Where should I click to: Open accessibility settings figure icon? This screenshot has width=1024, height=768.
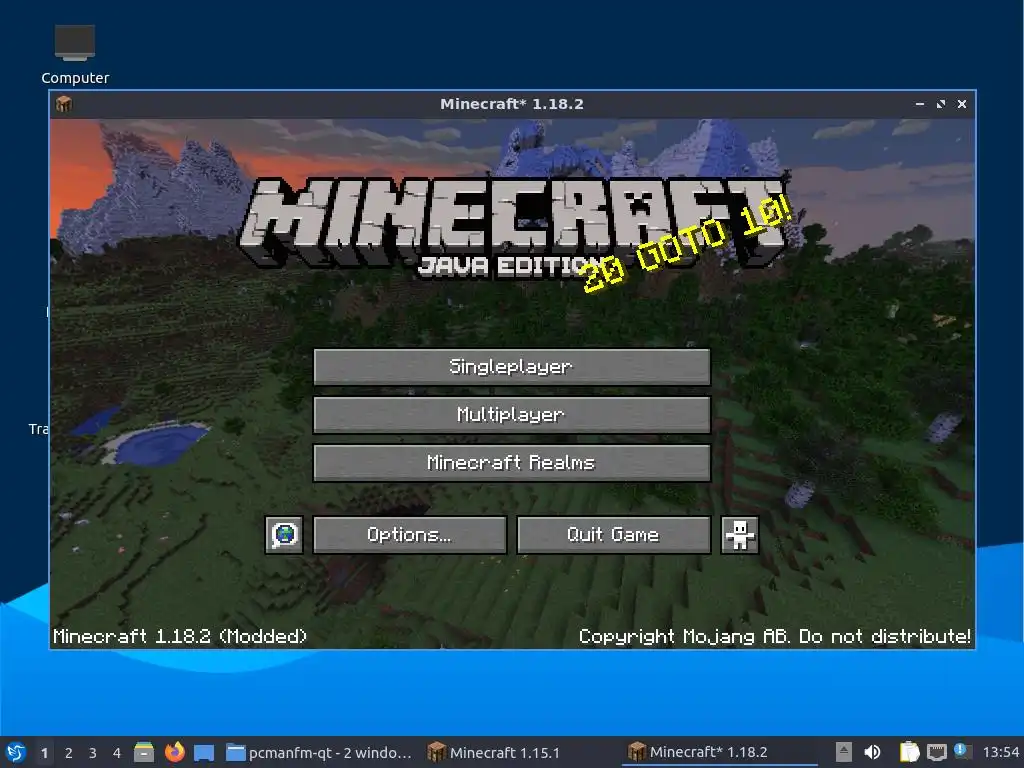click(x=739, y=535)
